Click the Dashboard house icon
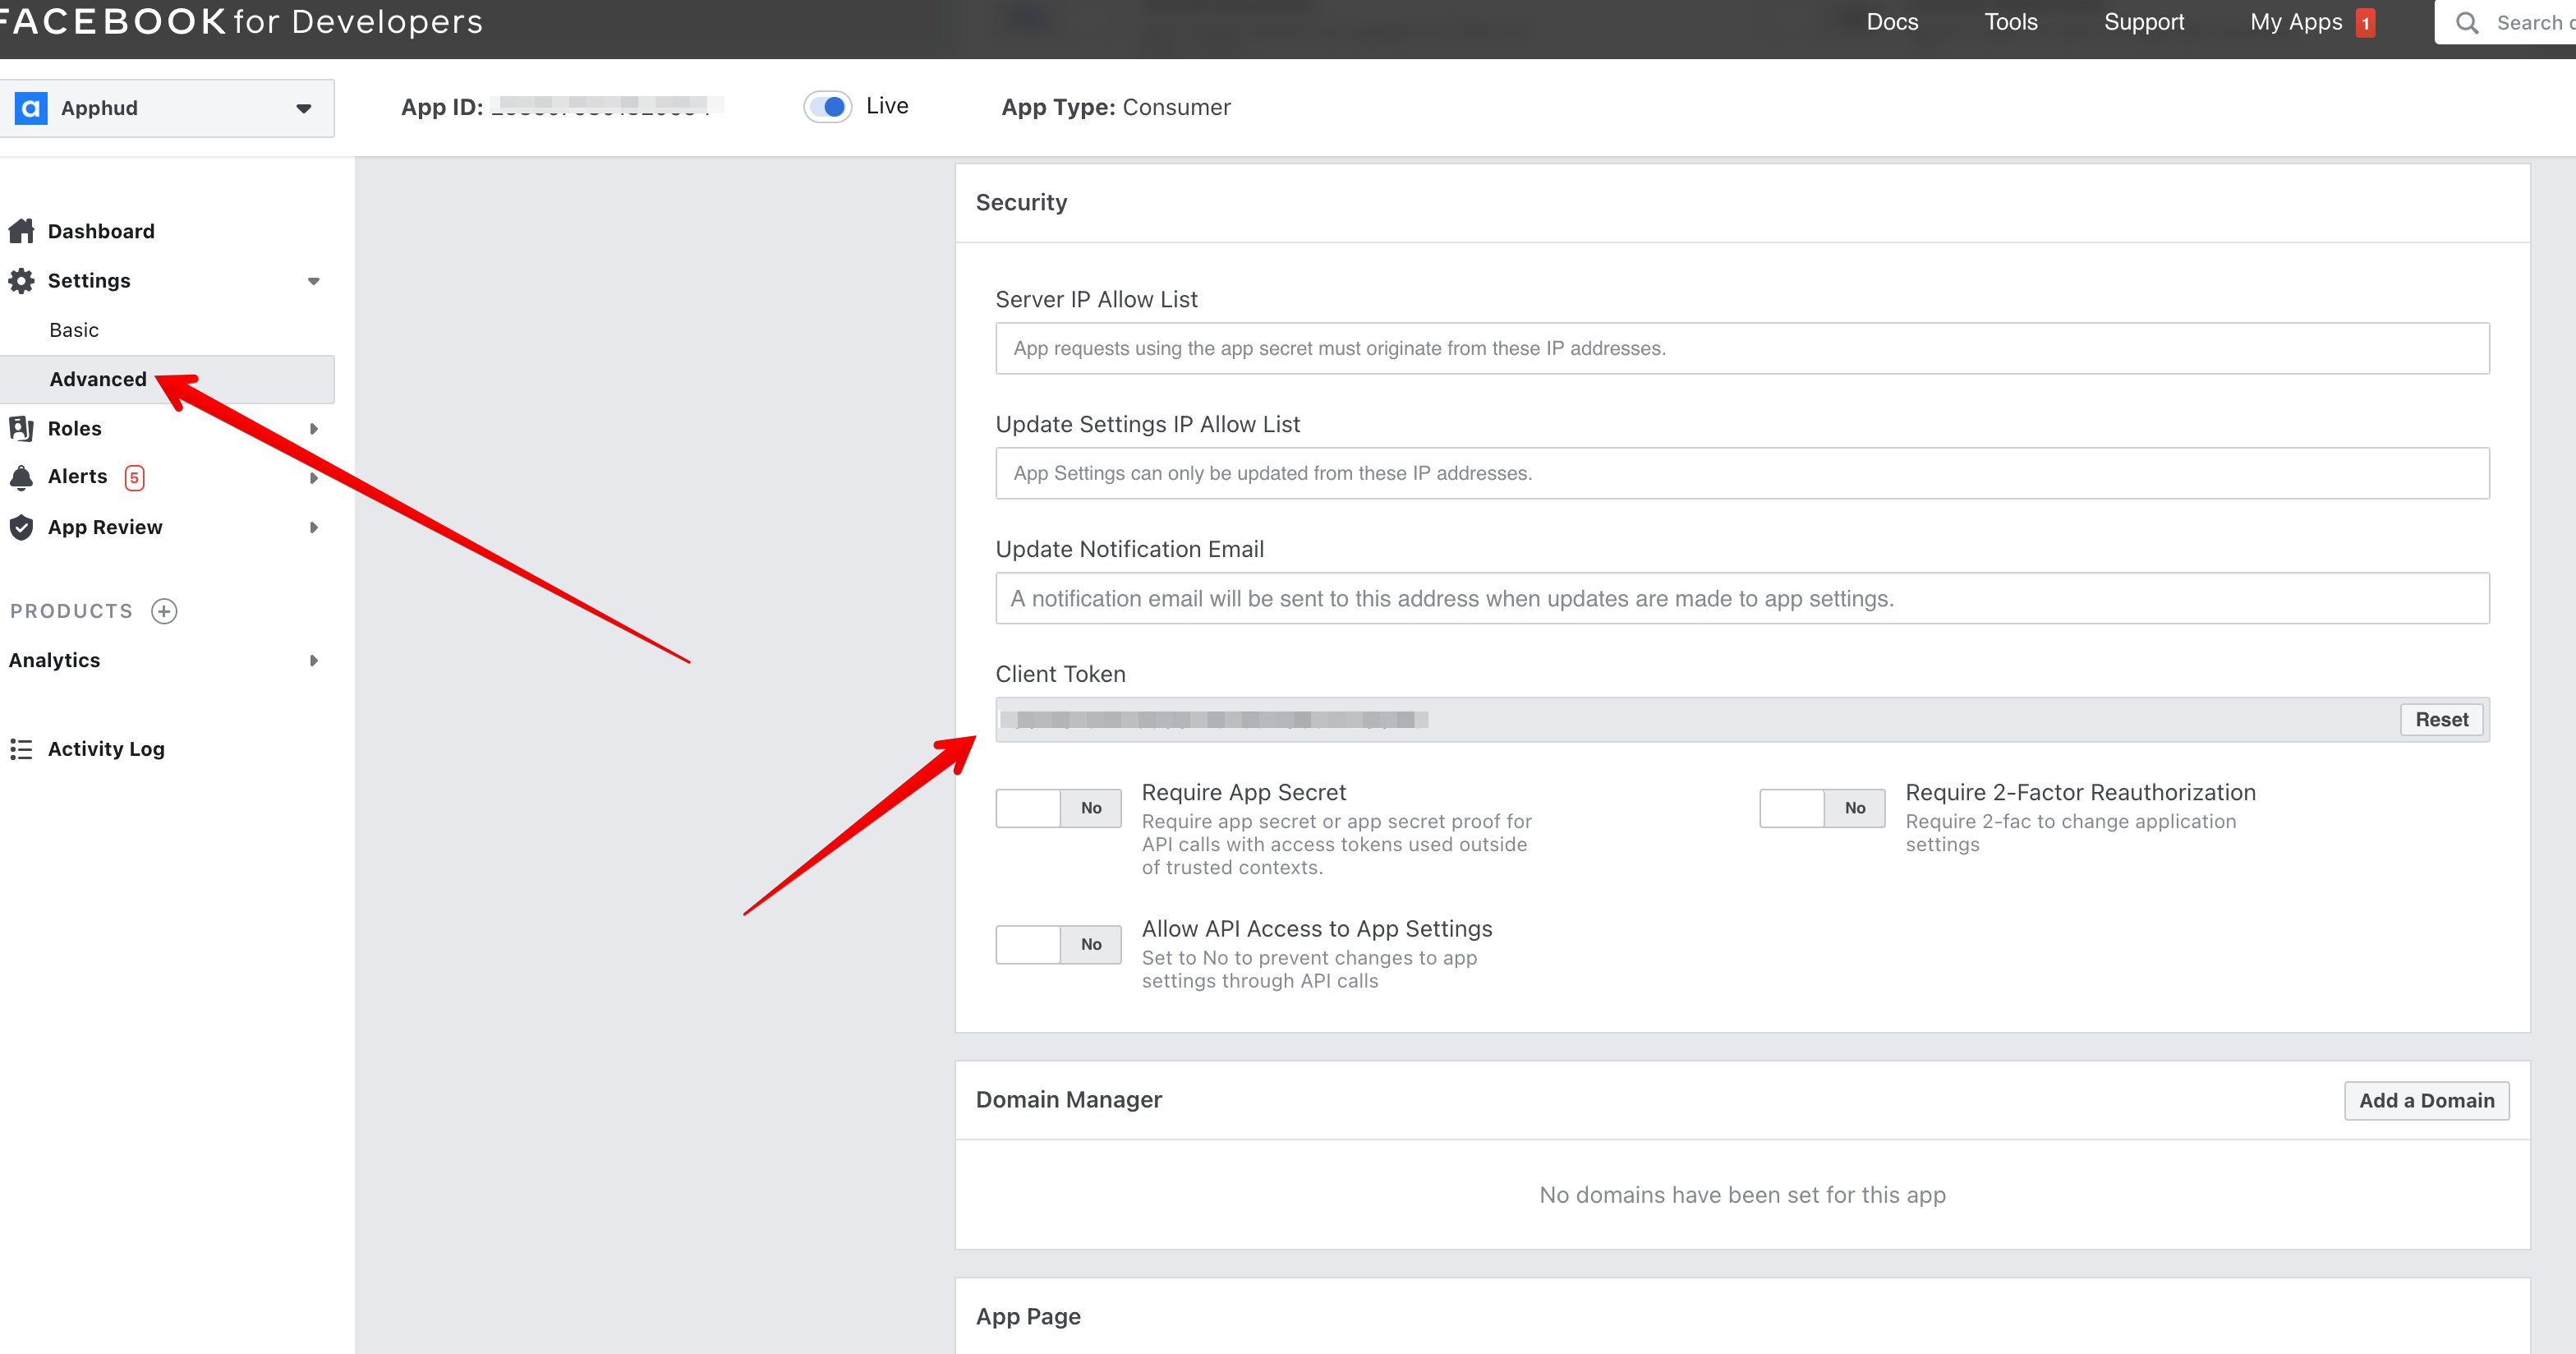The width and height of the screenshot is (2576, 1354). [21, 231]
